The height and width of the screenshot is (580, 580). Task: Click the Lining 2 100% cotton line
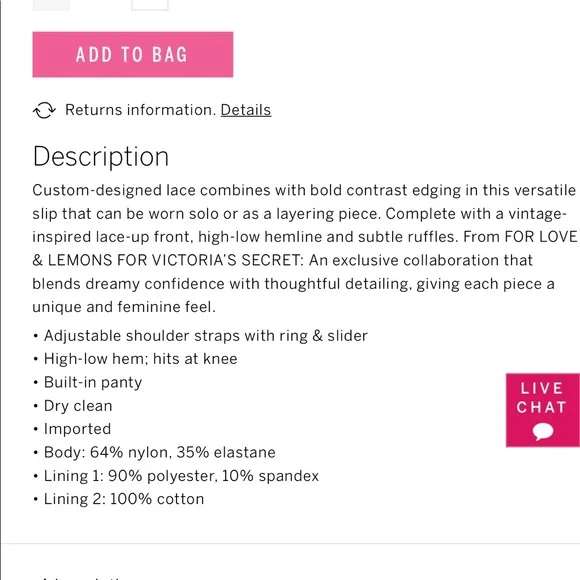pyautogui.click(x=124, y=499)
